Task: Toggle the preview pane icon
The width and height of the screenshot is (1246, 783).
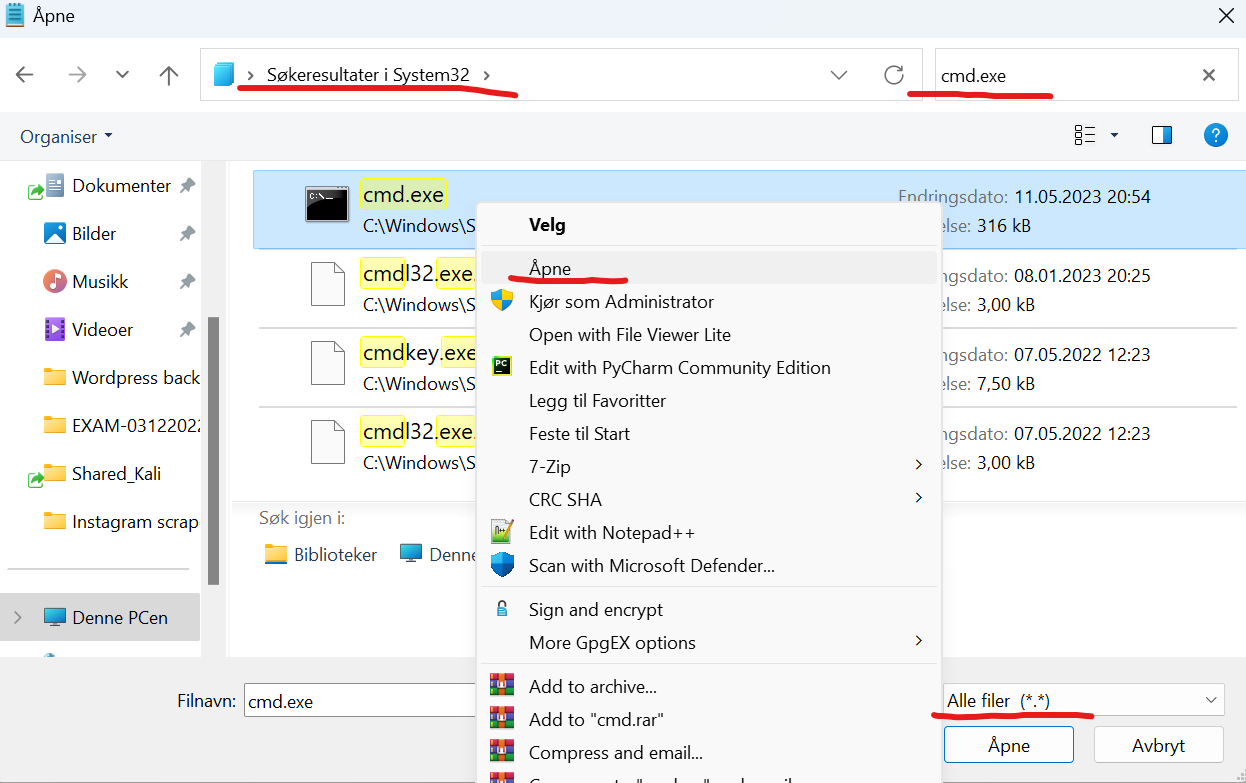Action: (x=1162, y=136)
